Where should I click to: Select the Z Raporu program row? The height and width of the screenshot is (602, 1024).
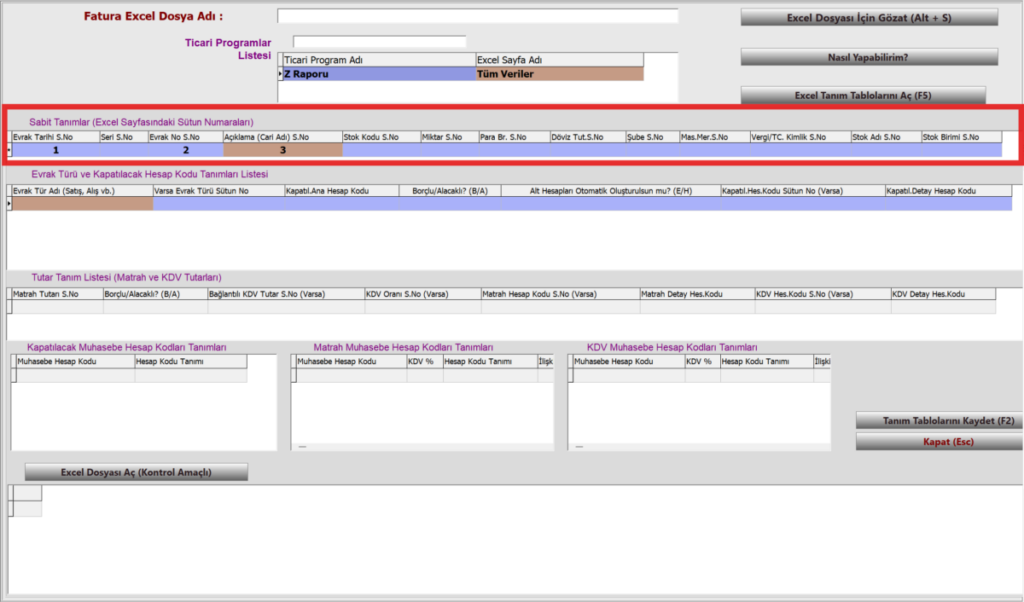pos(379,74)
